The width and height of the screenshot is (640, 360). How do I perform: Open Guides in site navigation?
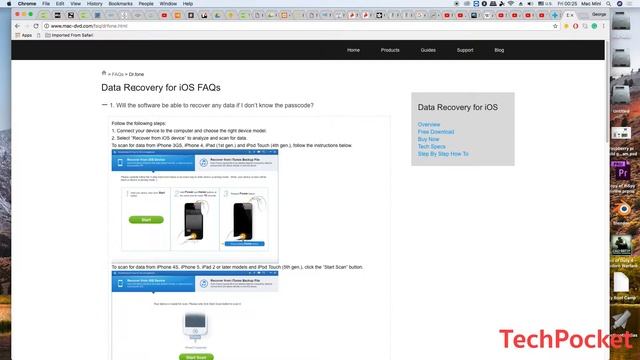point(428,50)
